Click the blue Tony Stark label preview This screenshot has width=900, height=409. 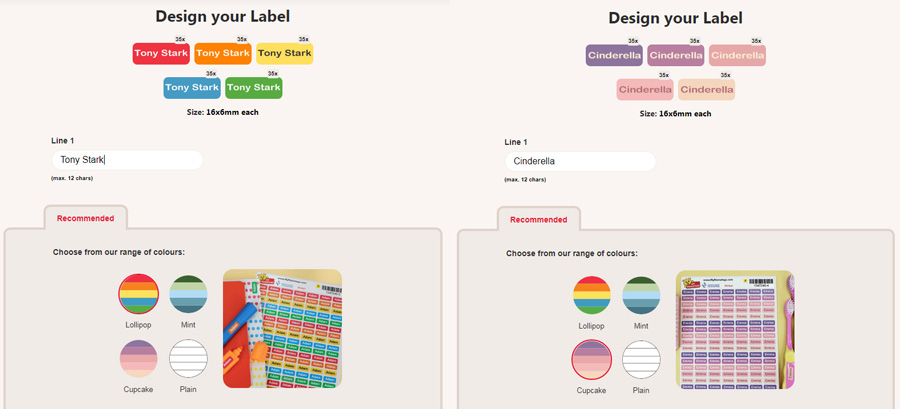point(192,88)
